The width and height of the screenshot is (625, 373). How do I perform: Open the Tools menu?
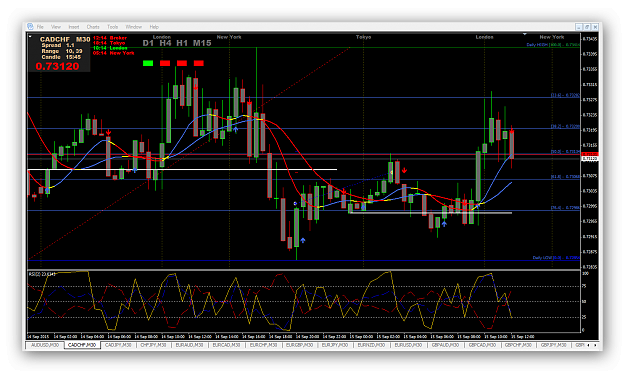tap(112, 27)
